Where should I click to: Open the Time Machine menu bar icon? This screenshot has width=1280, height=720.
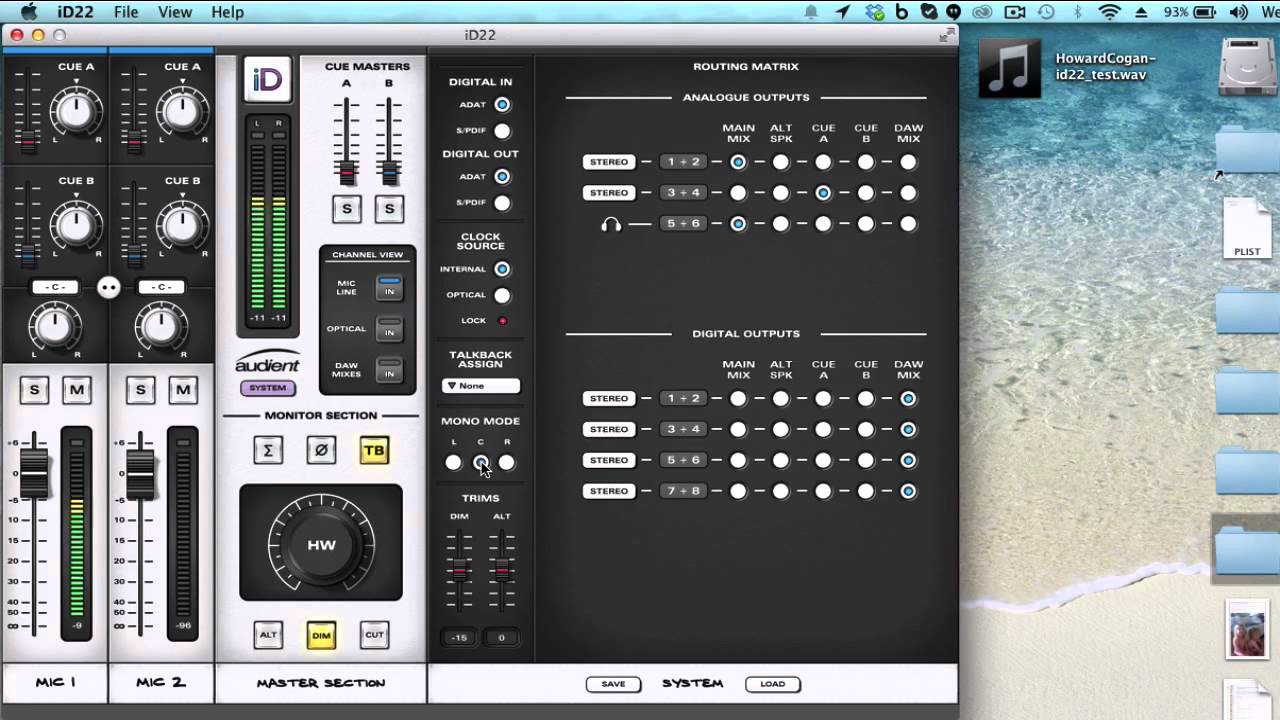[x=1046, y=12]
